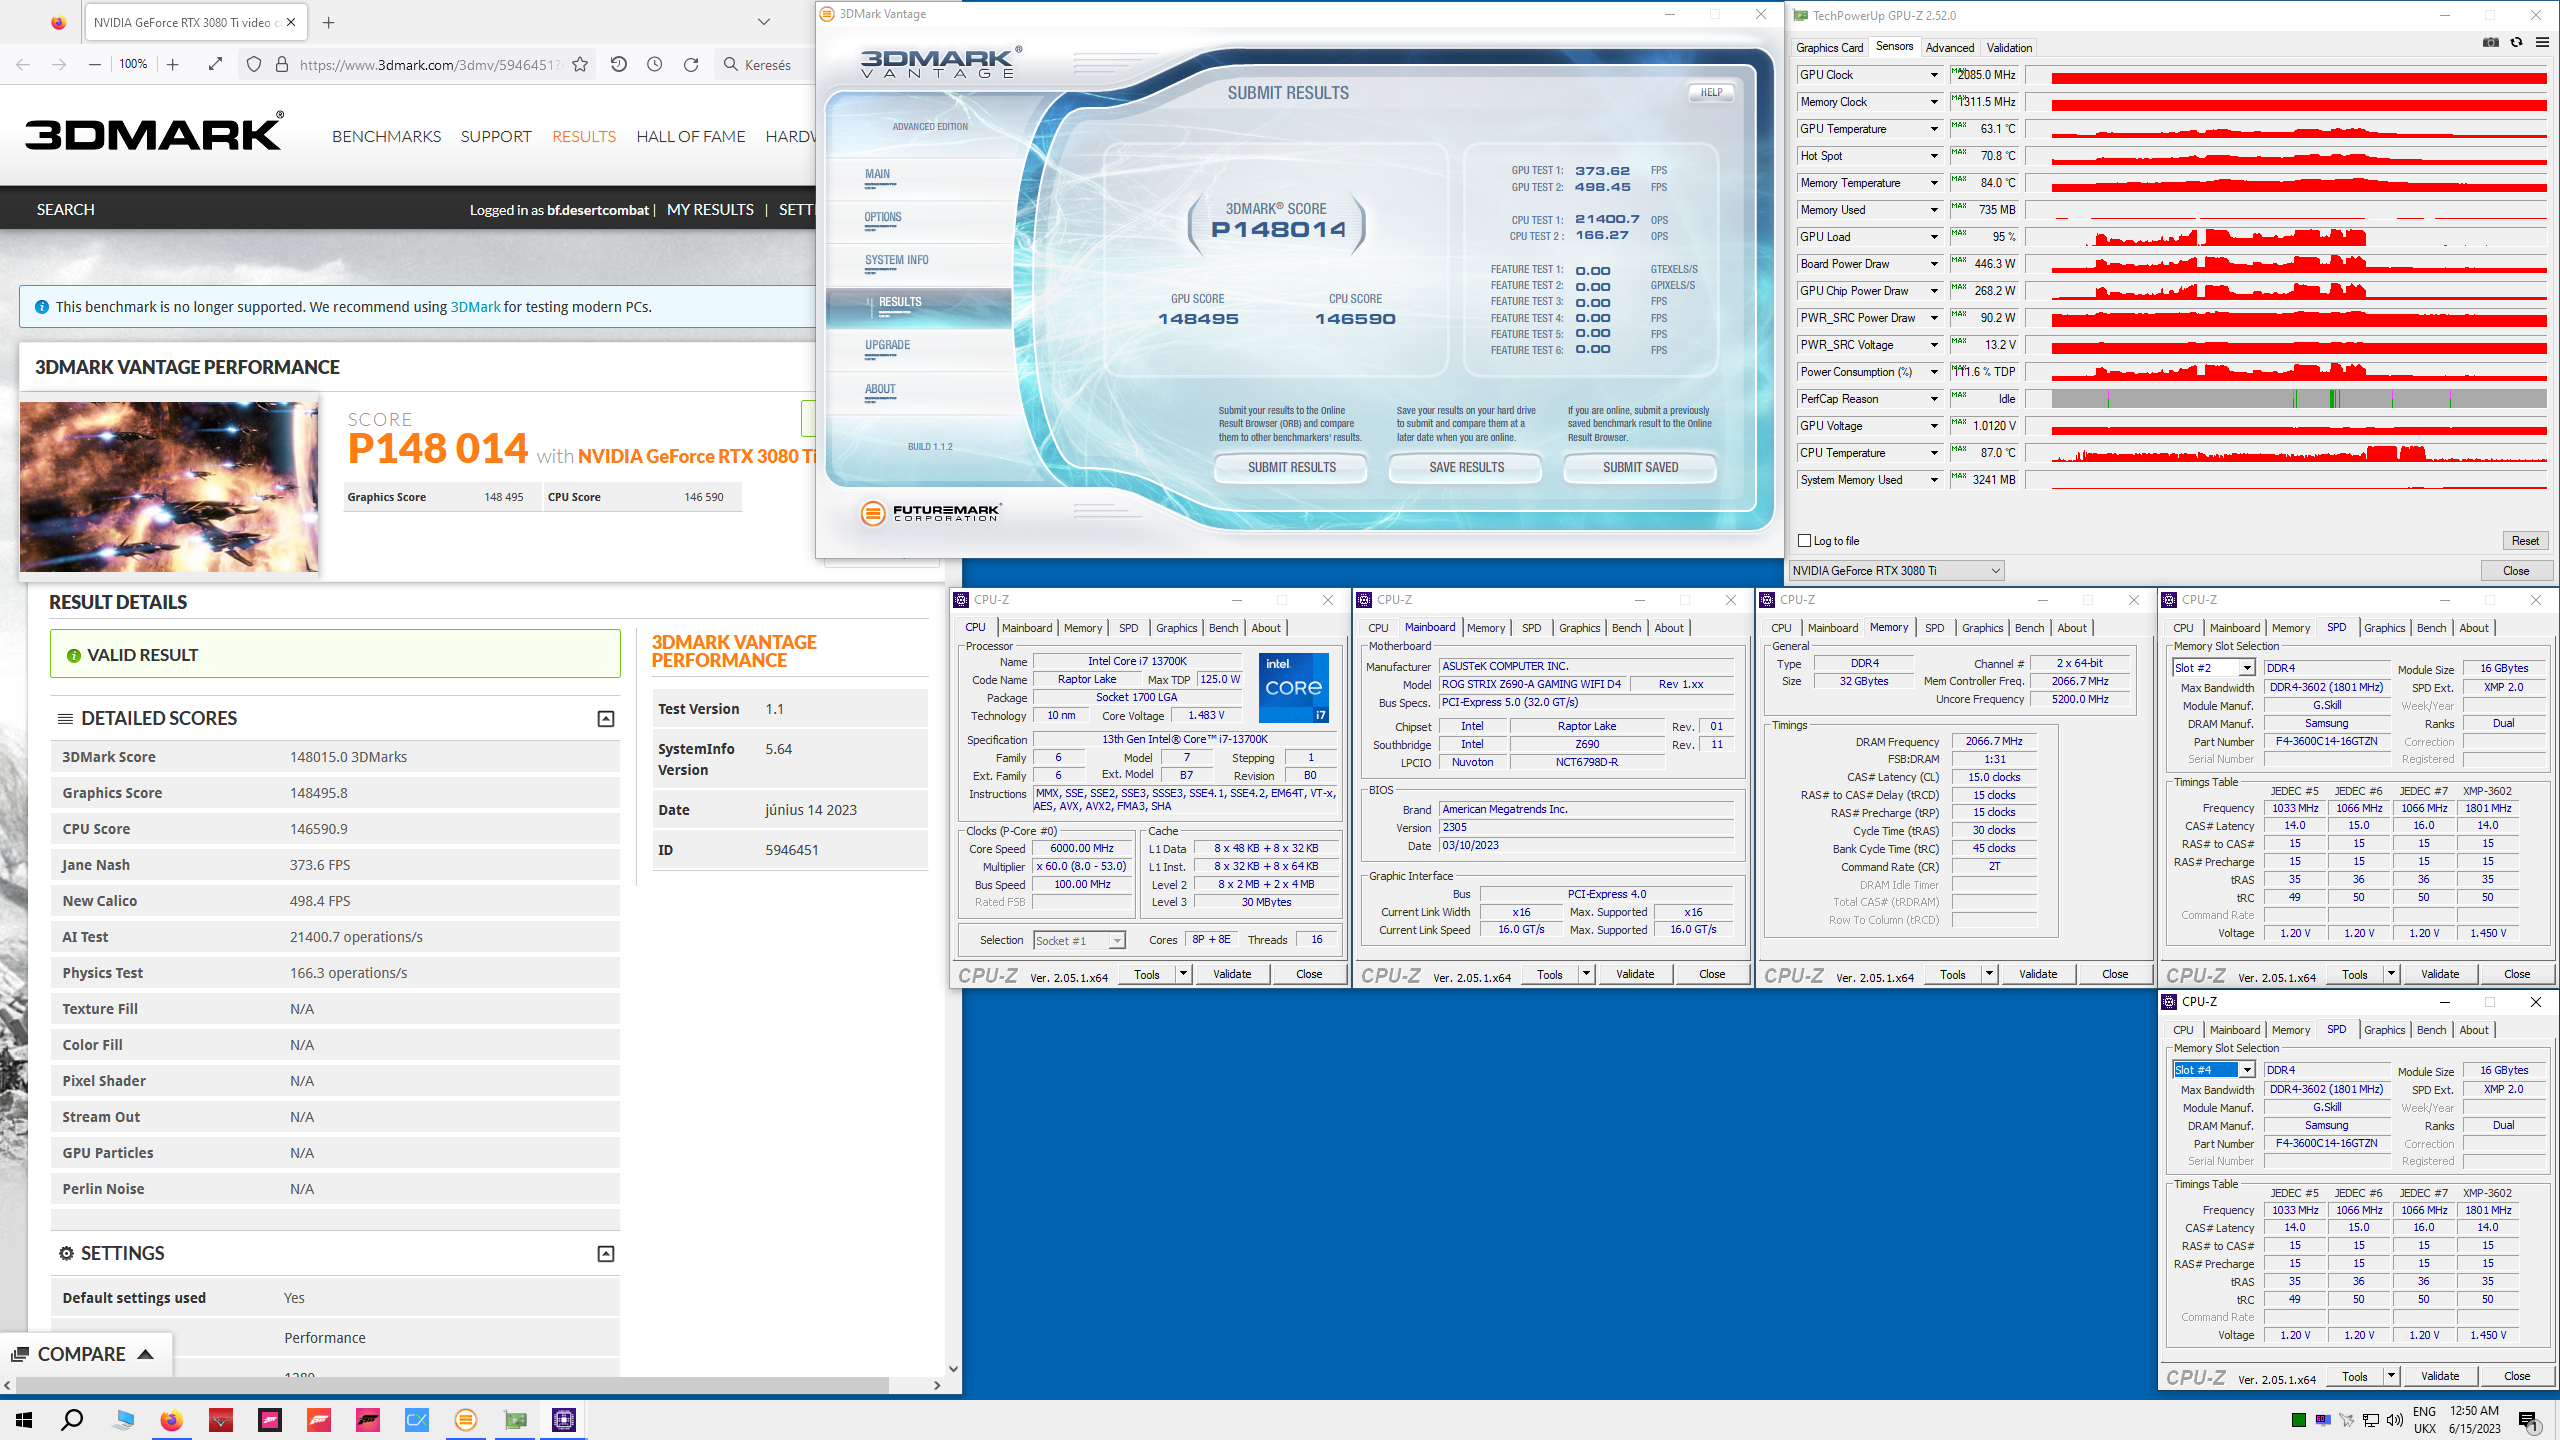The height and width of the screenshot is (1440, 2560).
Task: Reload the 3DMark page in Firefox
Action: coord(691,64)
